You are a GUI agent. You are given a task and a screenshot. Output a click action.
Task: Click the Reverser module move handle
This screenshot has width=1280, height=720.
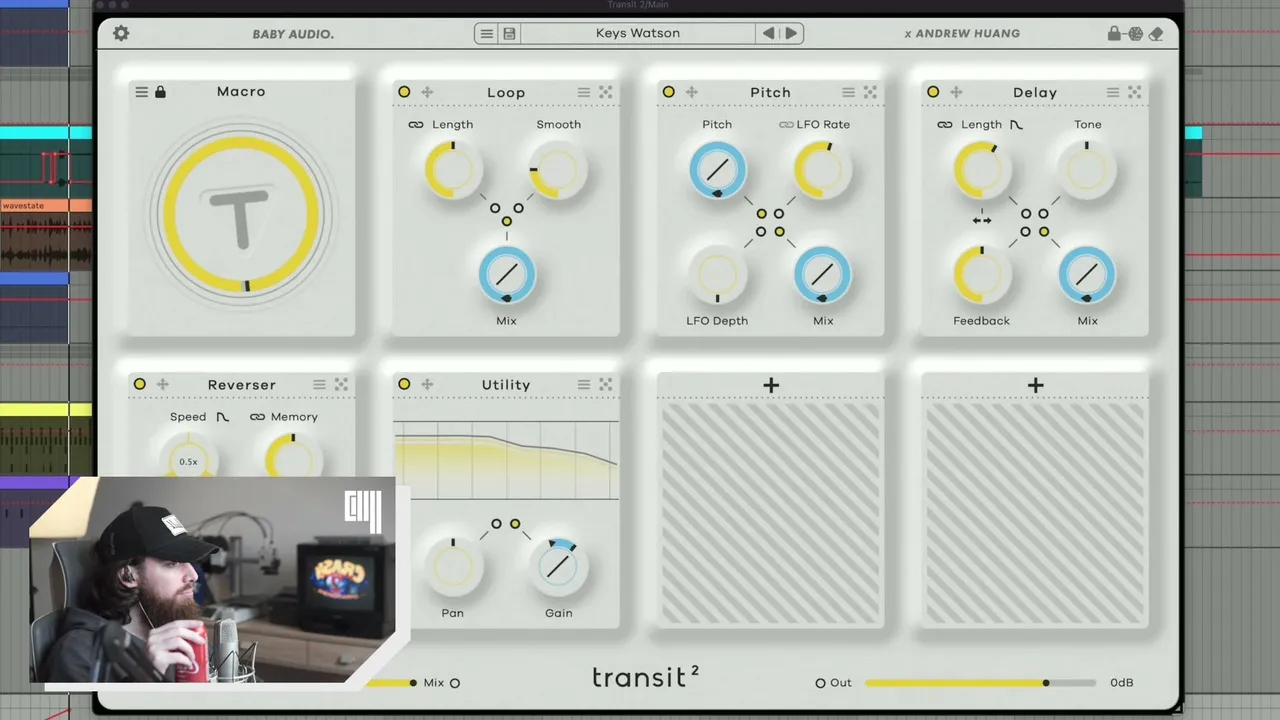[162, 384]
